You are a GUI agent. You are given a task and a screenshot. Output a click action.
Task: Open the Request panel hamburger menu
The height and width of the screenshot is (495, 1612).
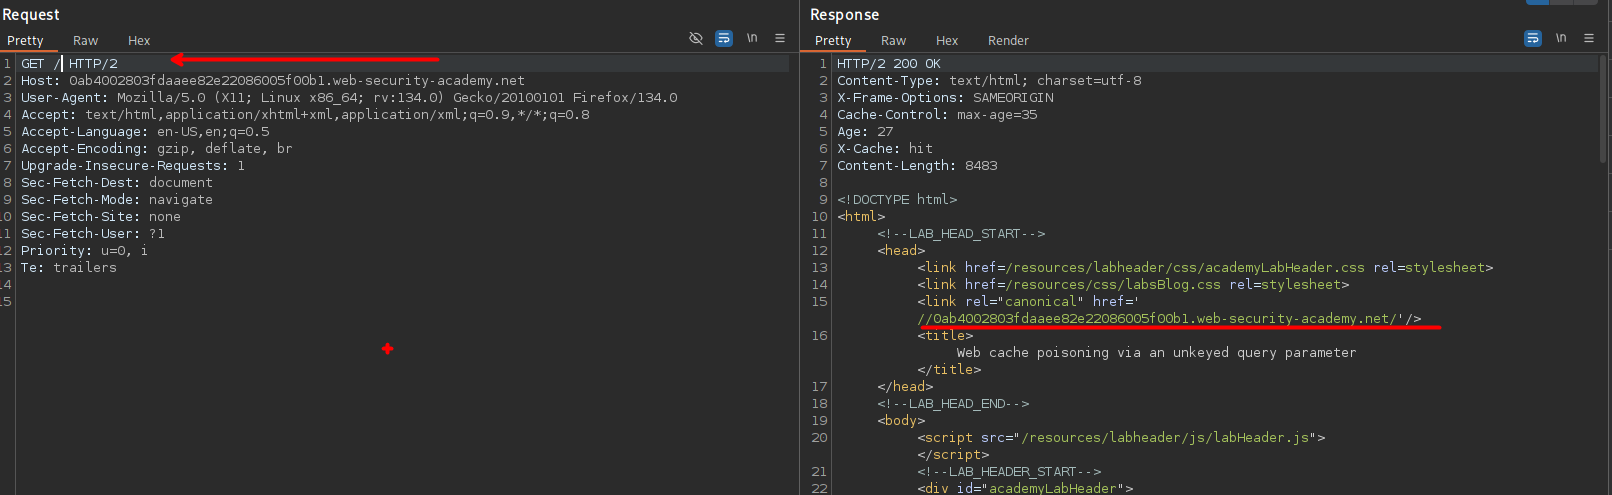point(780,38)
